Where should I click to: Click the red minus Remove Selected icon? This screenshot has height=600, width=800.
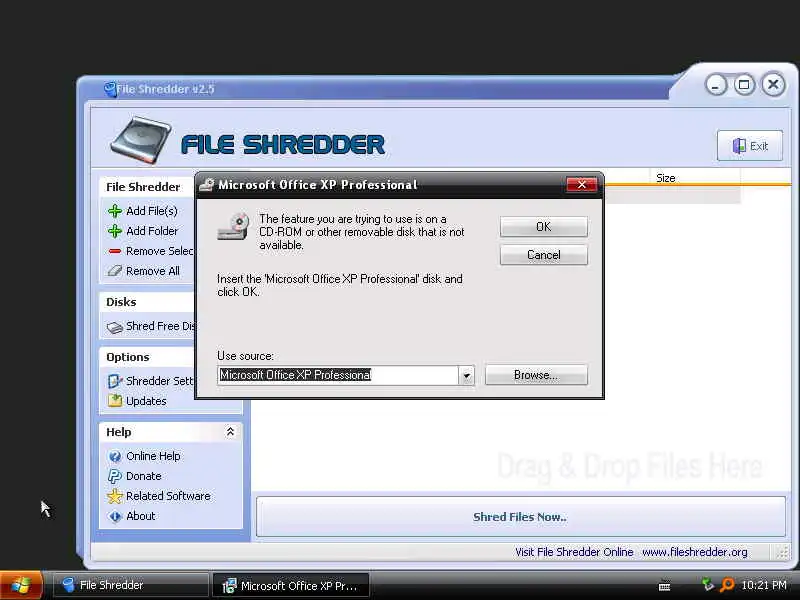pyautogui.click(x=115, y=251)
